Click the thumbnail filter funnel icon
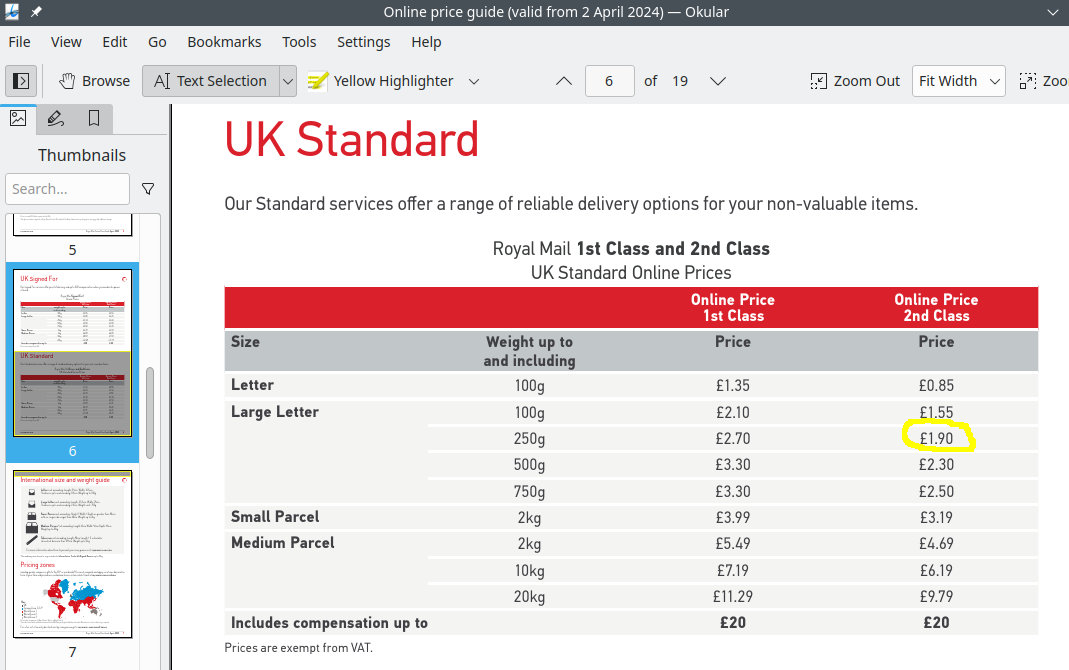The image size is (1069, 670). click(148, 189)
